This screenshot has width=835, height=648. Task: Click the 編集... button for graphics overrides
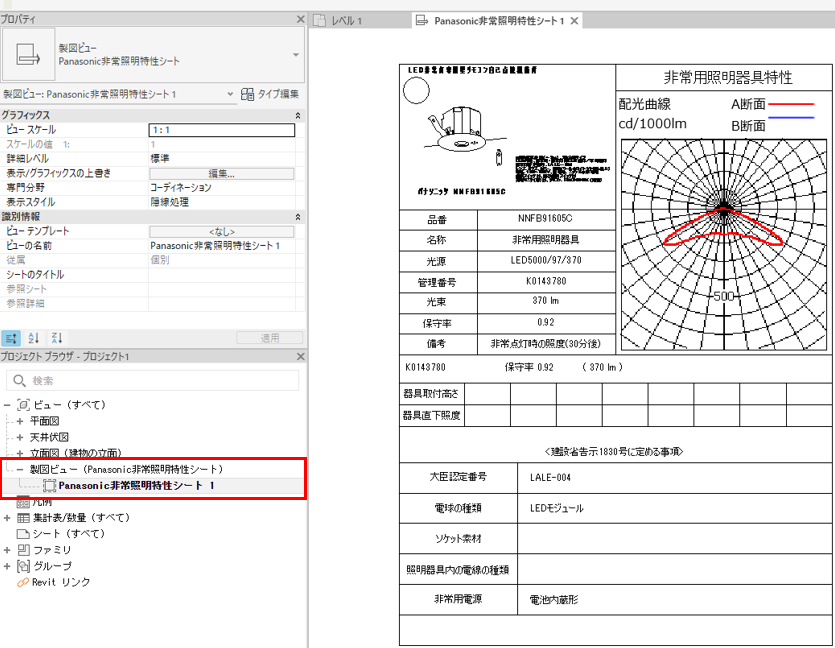click(221, 173)
